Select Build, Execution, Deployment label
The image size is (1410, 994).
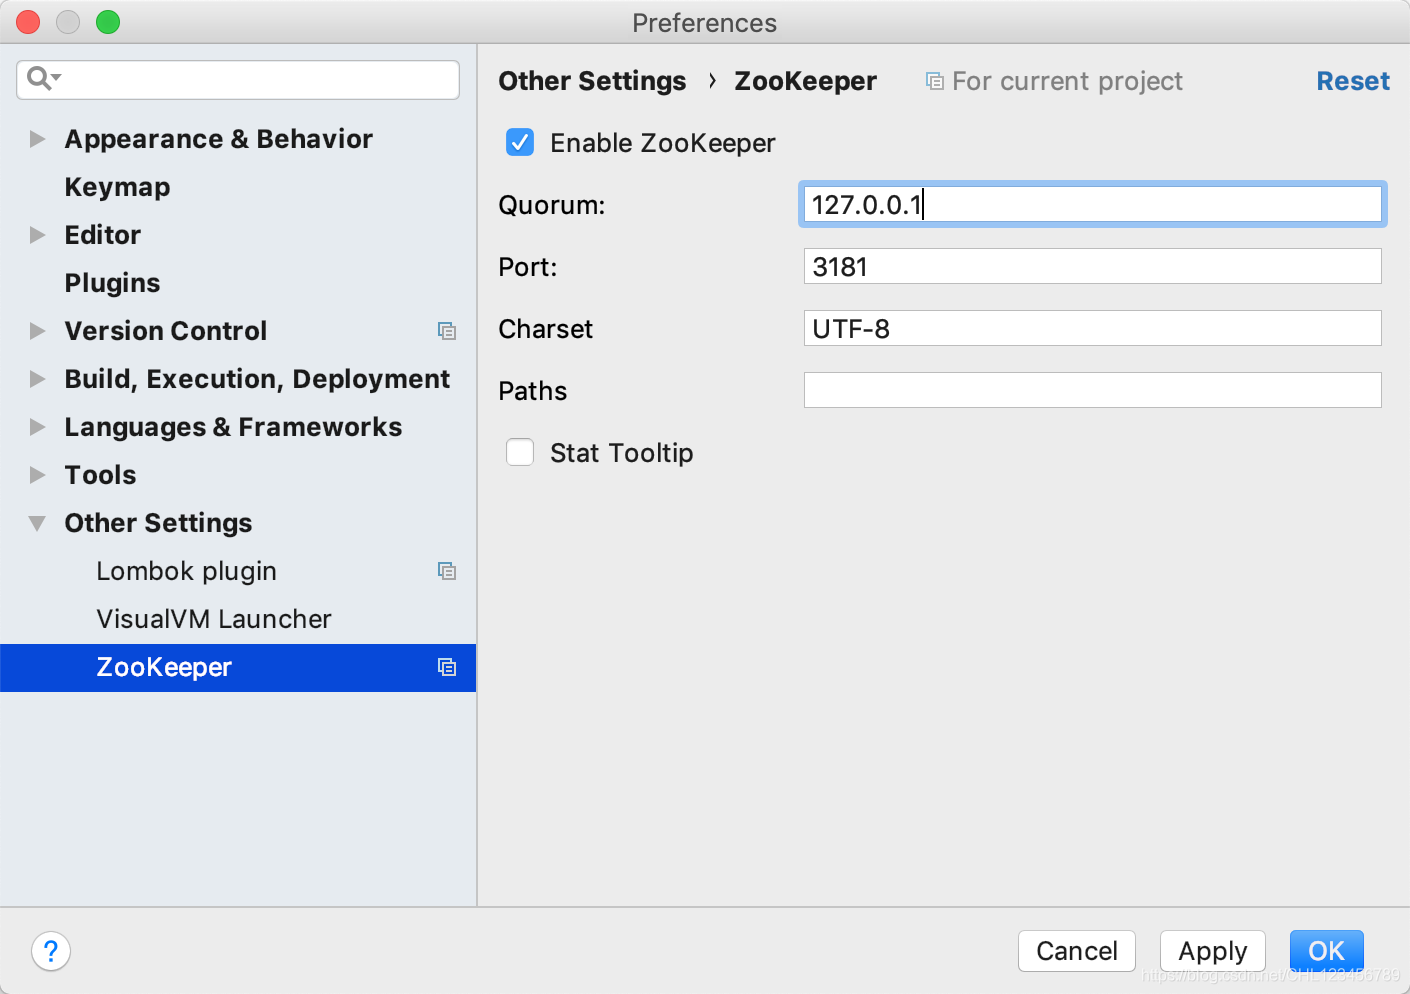point(257,379)
